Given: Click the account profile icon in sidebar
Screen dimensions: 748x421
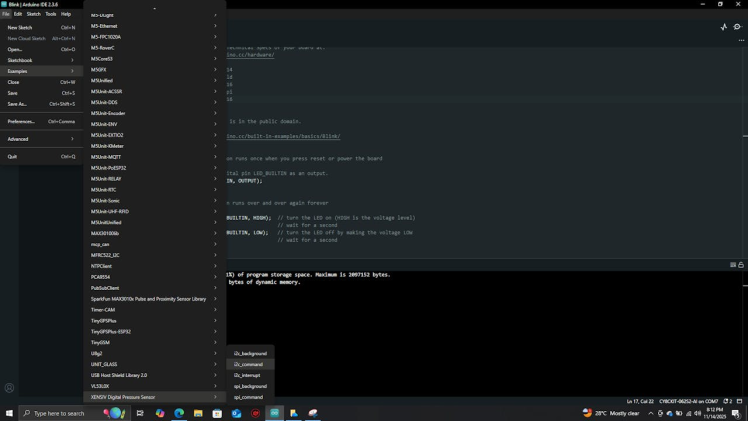Looking at the screenshot, I should coord(9,388).
